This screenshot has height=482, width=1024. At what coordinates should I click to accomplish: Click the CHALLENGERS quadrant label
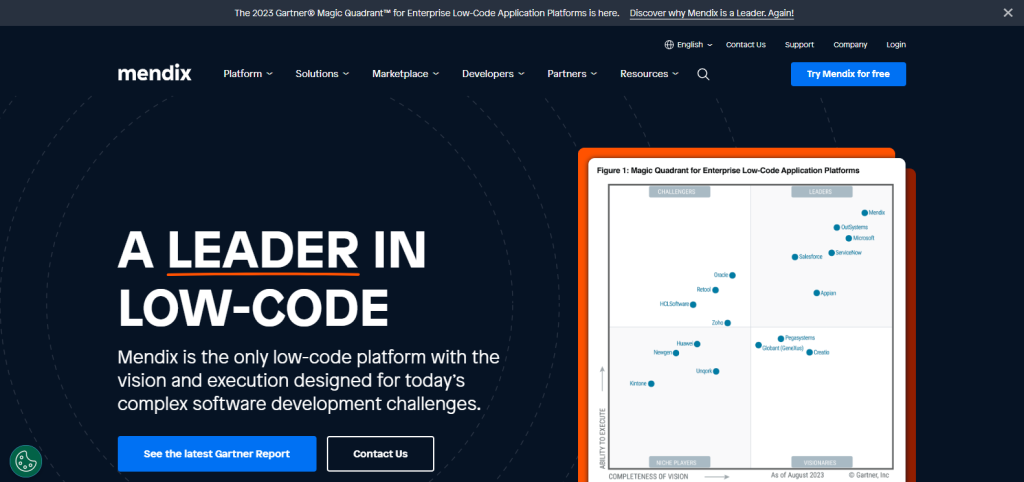coord(680,192)
